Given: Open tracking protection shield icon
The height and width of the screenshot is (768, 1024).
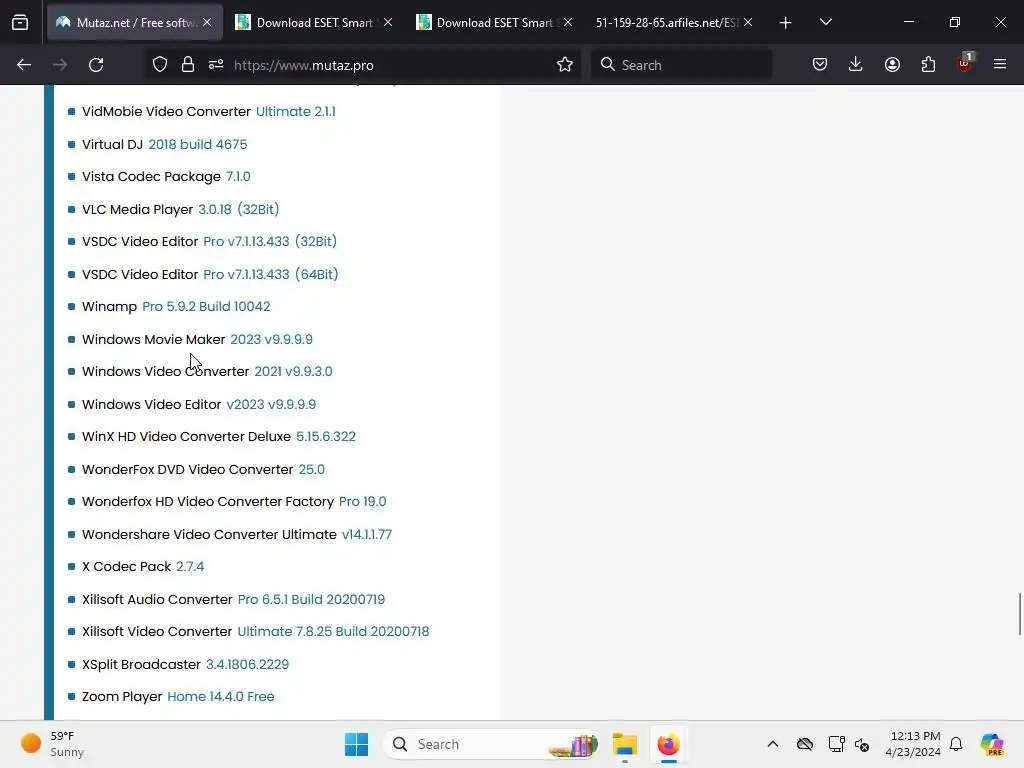Looking at the screenshot, I should [x=160, y=65].
